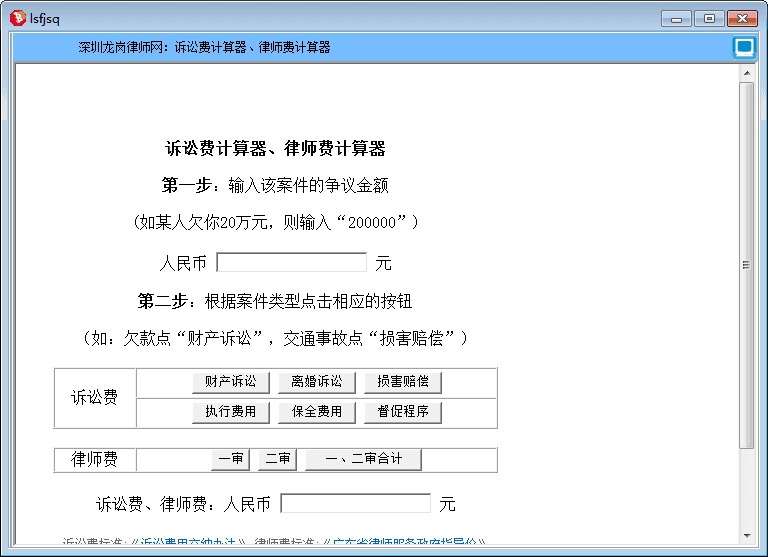The width and height of the screenshot is (768, 557).
Task: Calculate lawyer fee for 一审
Action: point(230,459)
